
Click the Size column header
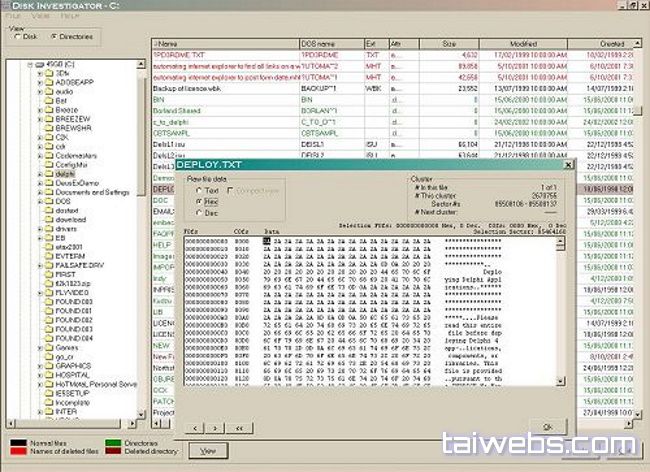tap(447, 45)
